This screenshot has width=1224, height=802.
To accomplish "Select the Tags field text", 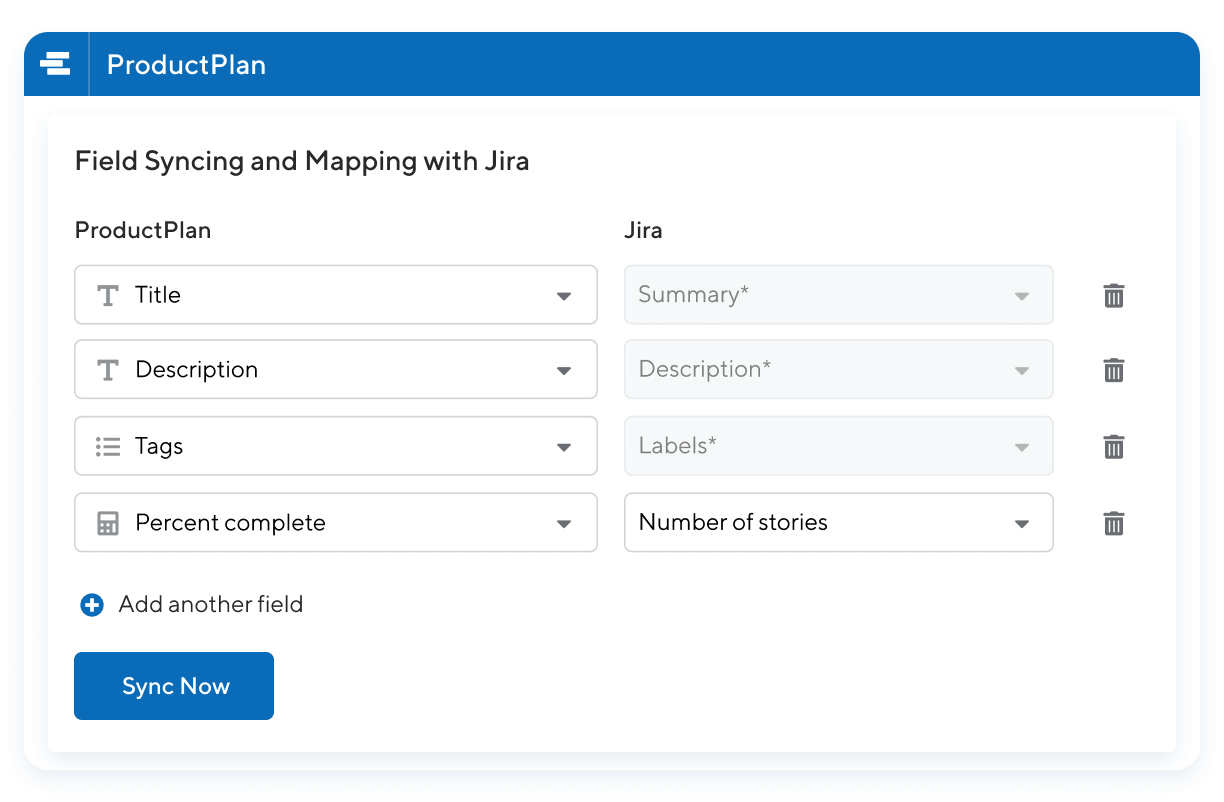I will (159, 446).
